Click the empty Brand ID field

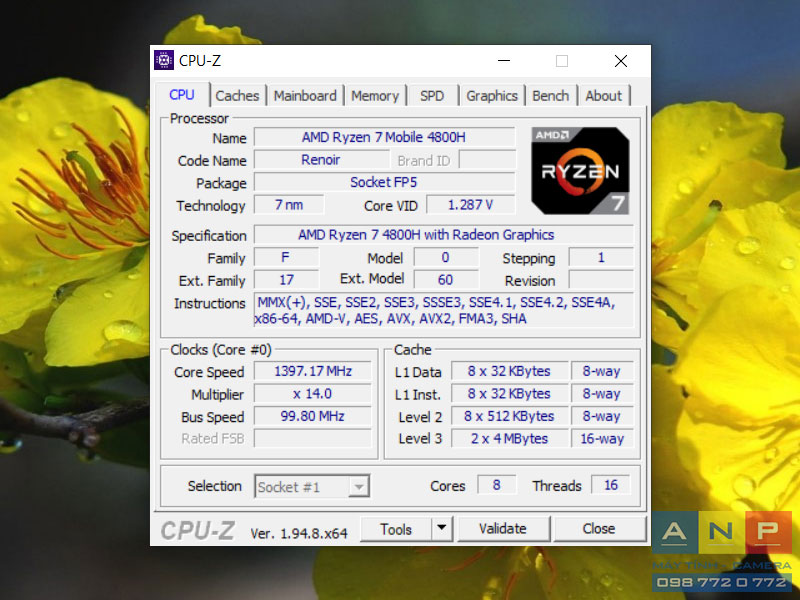[487, 160]
